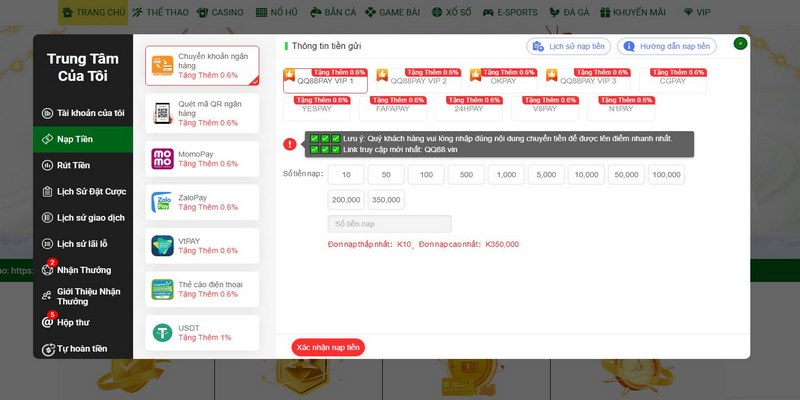This screenshot has height=400, width=800.
Task: Go to the Casino menu item
Action: [x=220, y=12]
